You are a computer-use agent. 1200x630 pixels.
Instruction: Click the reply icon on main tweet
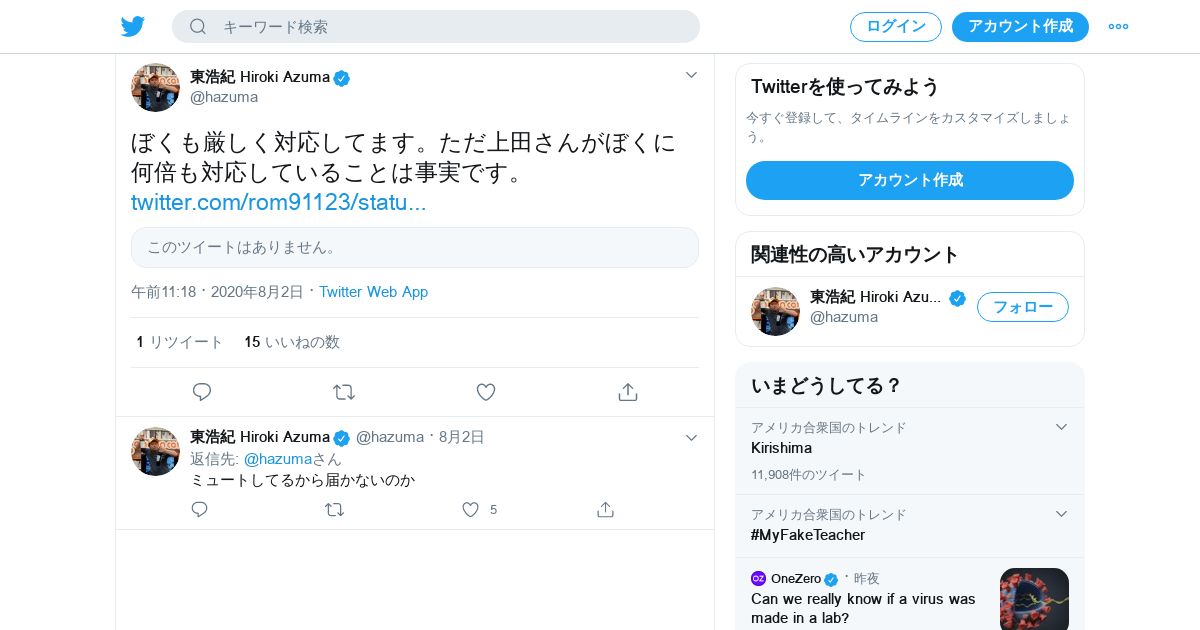(202, 392)
